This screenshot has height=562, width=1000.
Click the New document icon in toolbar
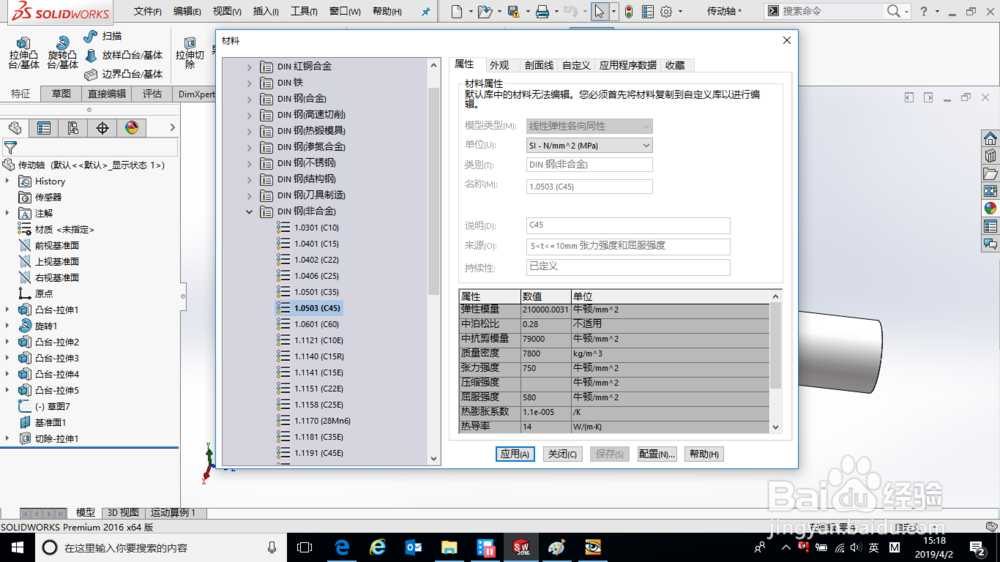click(457, 11)
